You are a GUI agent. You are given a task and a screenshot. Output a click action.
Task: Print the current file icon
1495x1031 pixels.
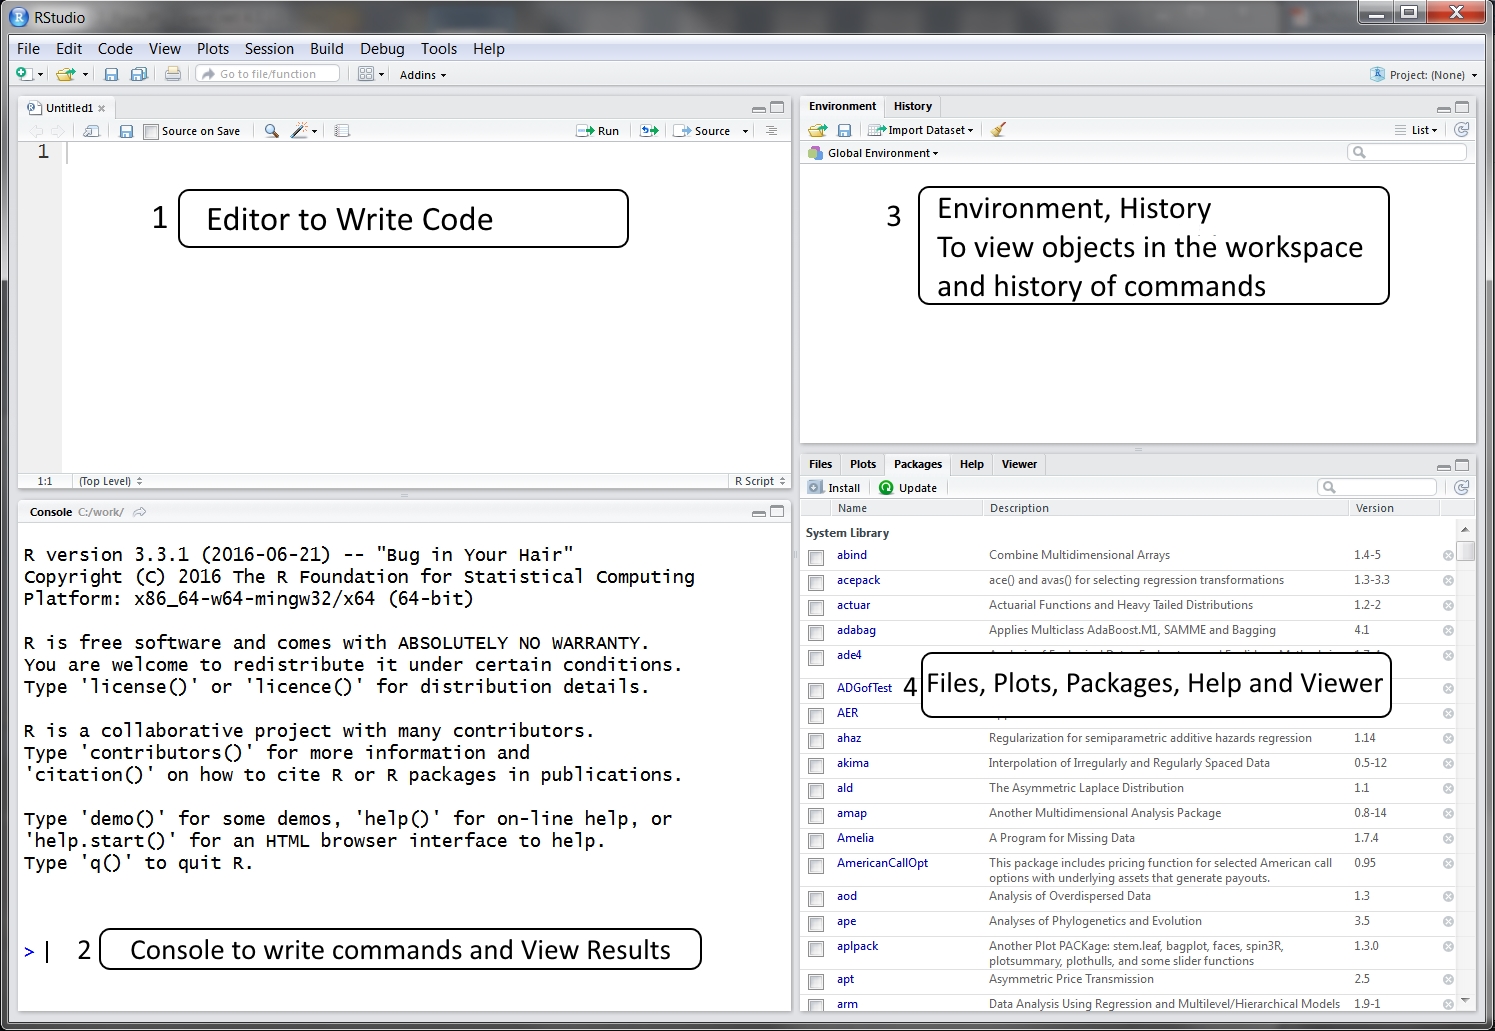(173, 74)
